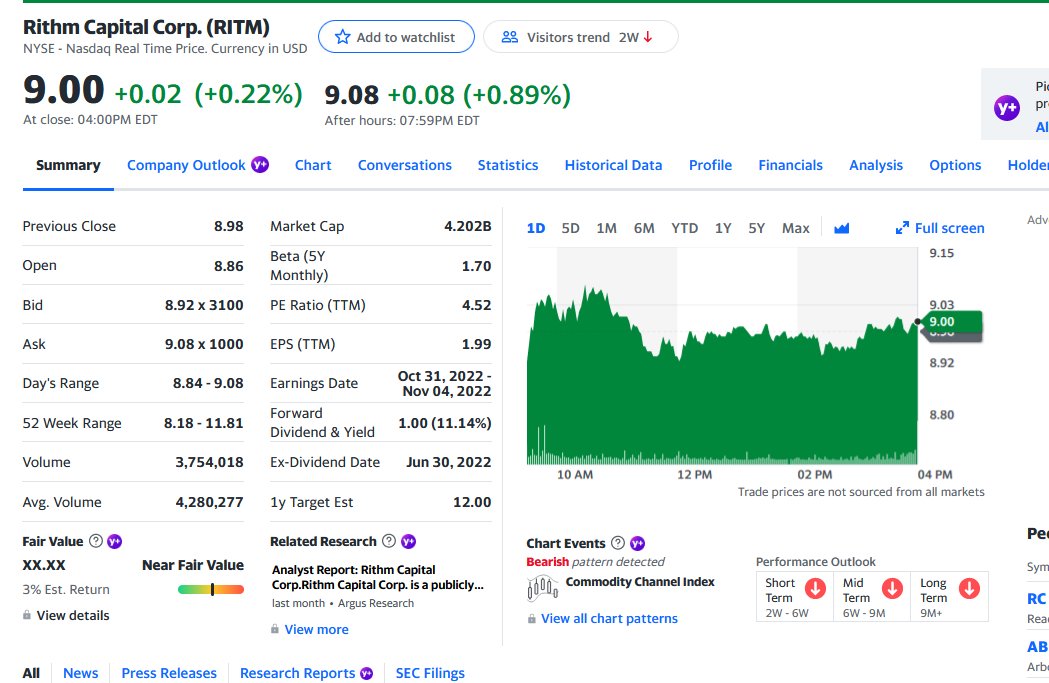Click the Commodity Channel Index pattern name
This screenshot has height=683, width=1049.
point(640,582)
